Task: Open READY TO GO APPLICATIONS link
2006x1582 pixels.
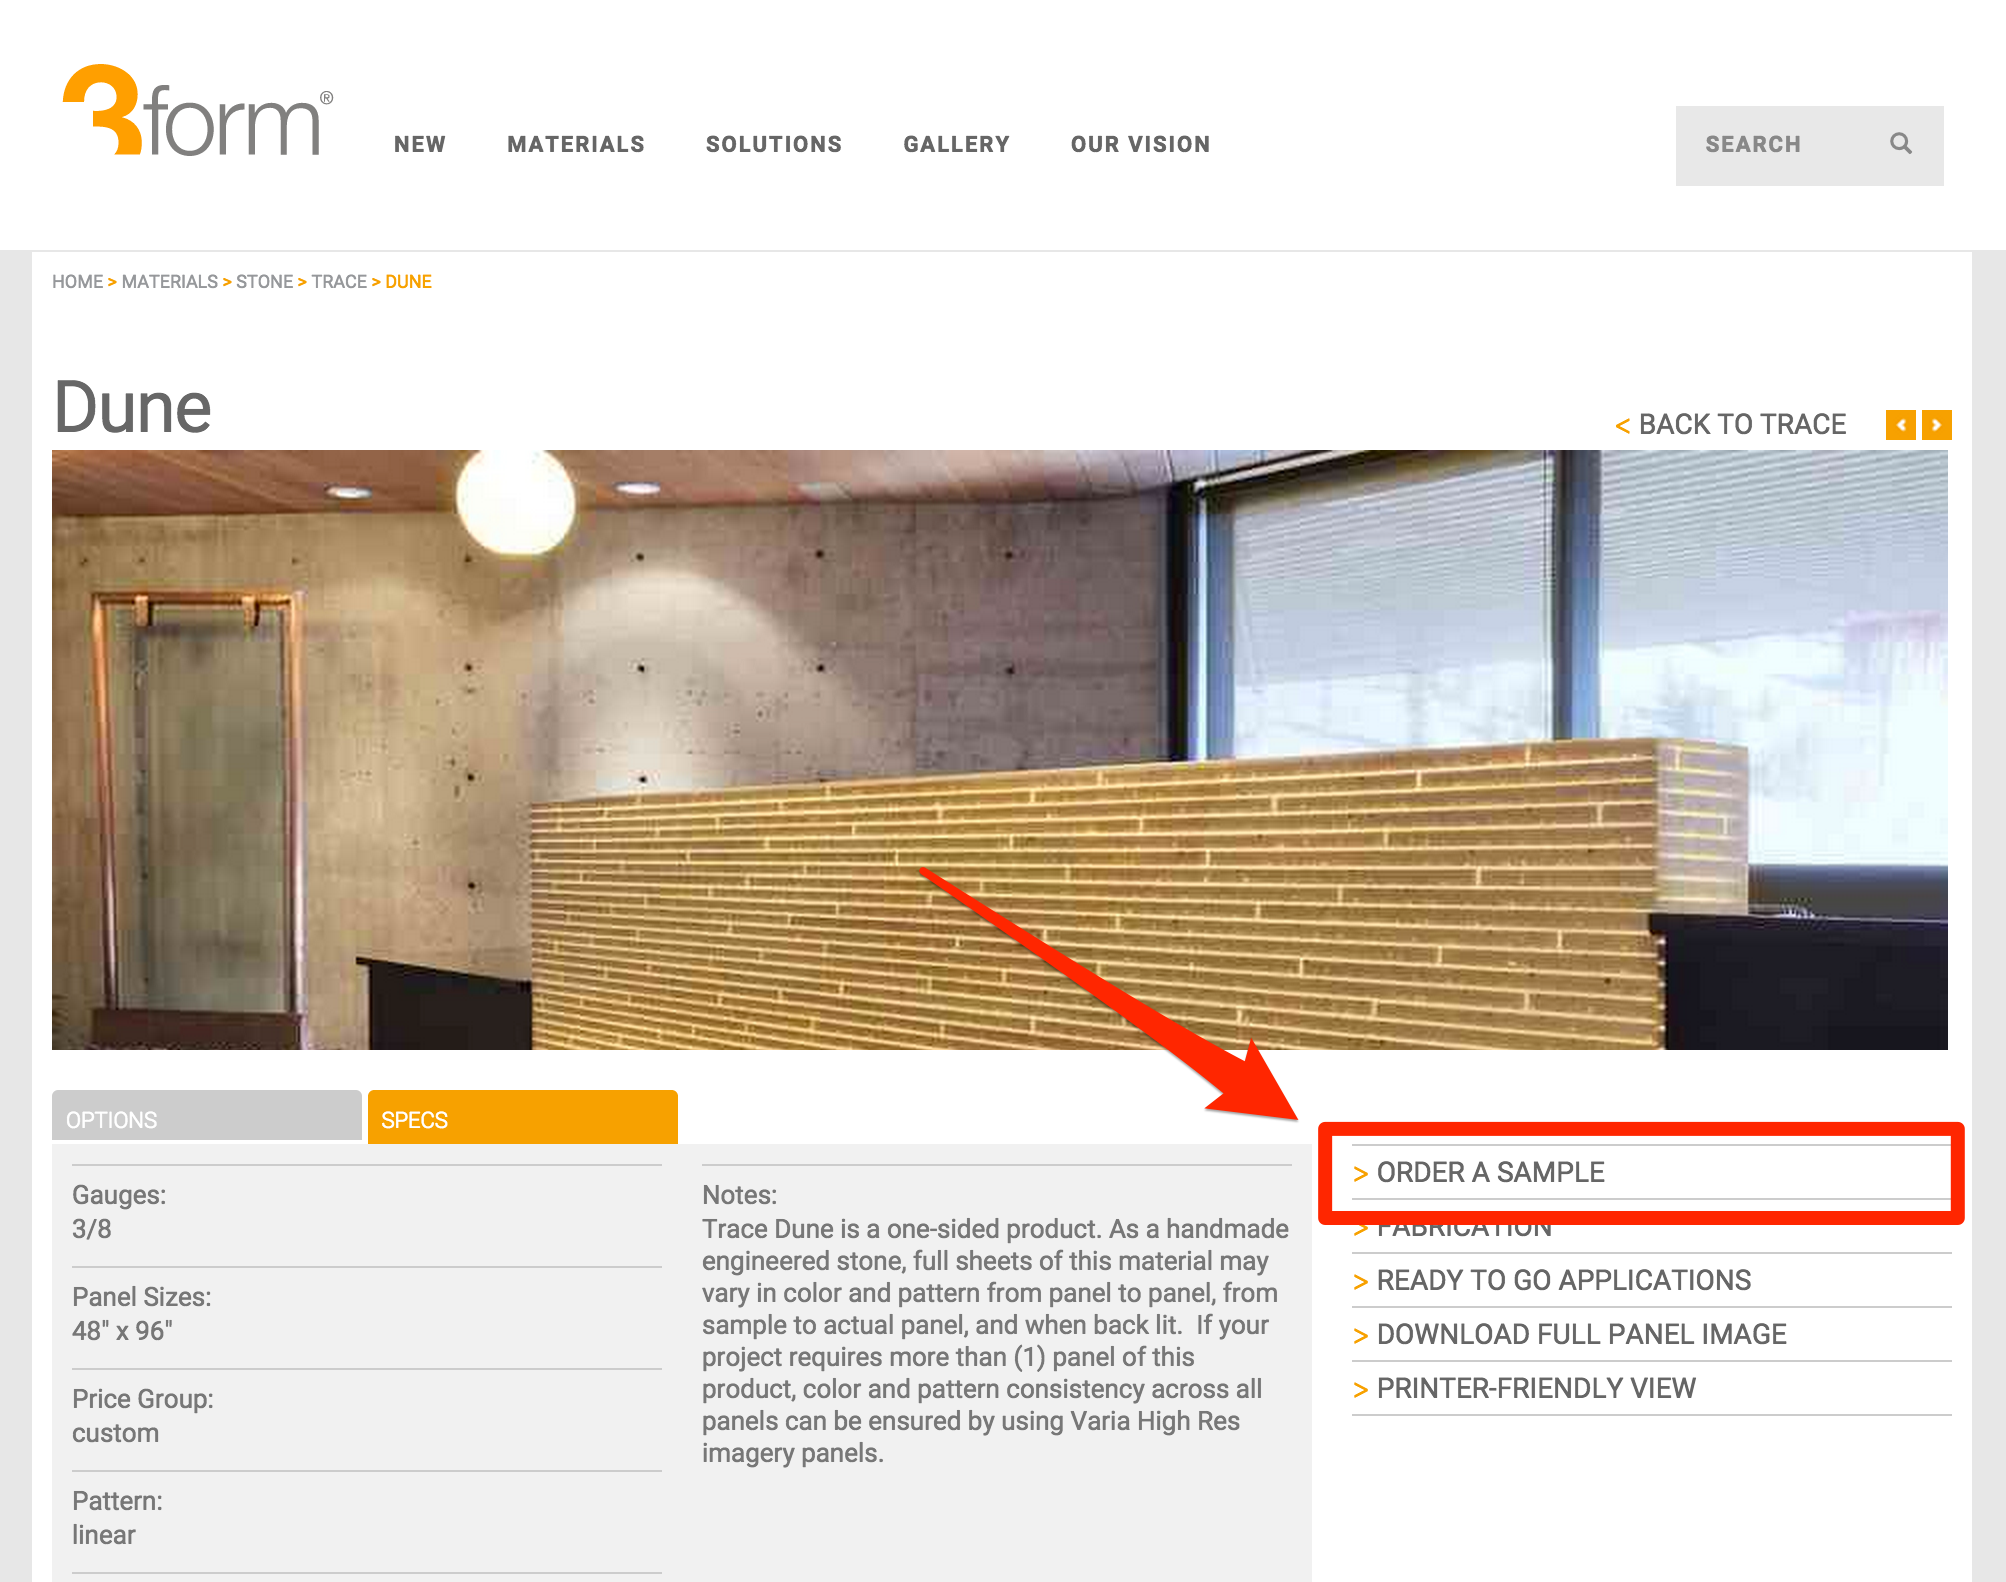Action: [1563, 1280]
